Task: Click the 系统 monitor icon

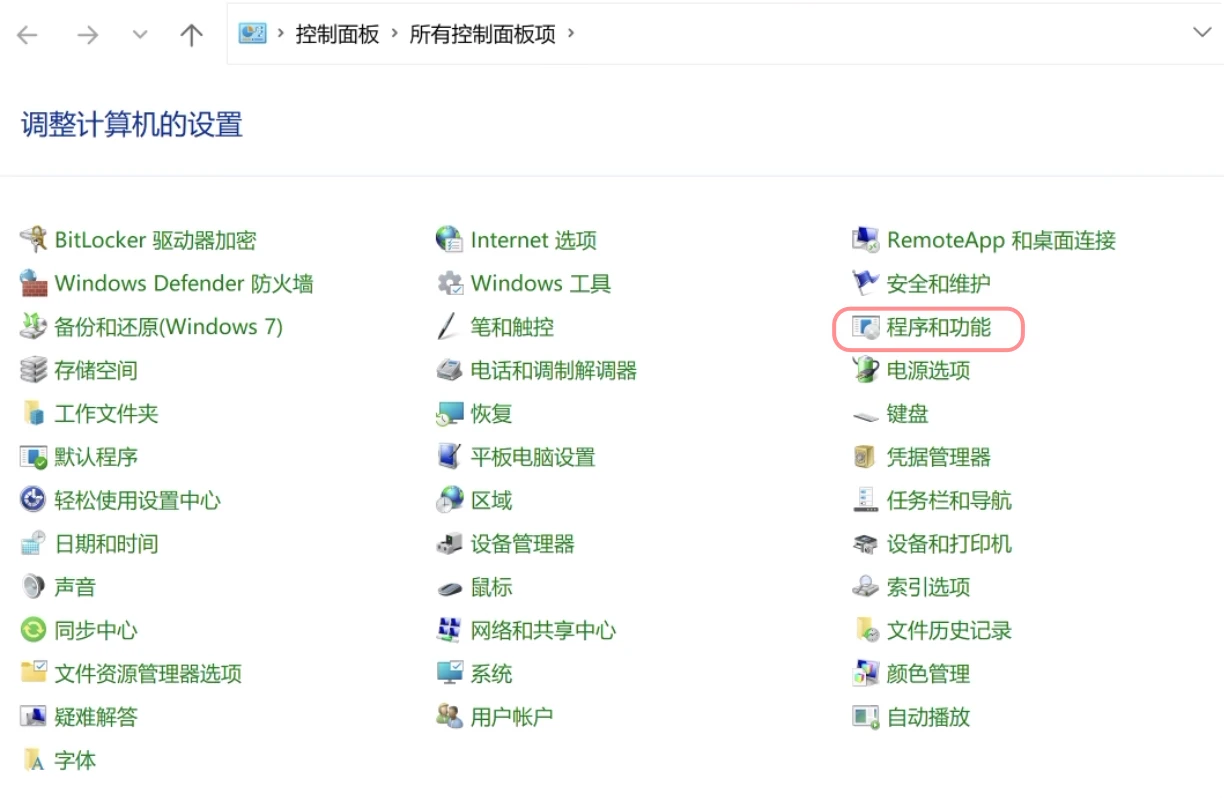Action: click(x=450, y=673)
